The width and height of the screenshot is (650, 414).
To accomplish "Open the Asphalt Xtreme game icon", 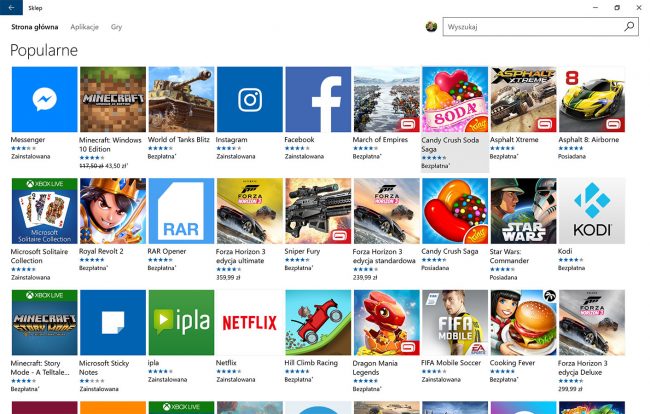I will (524, 99).
